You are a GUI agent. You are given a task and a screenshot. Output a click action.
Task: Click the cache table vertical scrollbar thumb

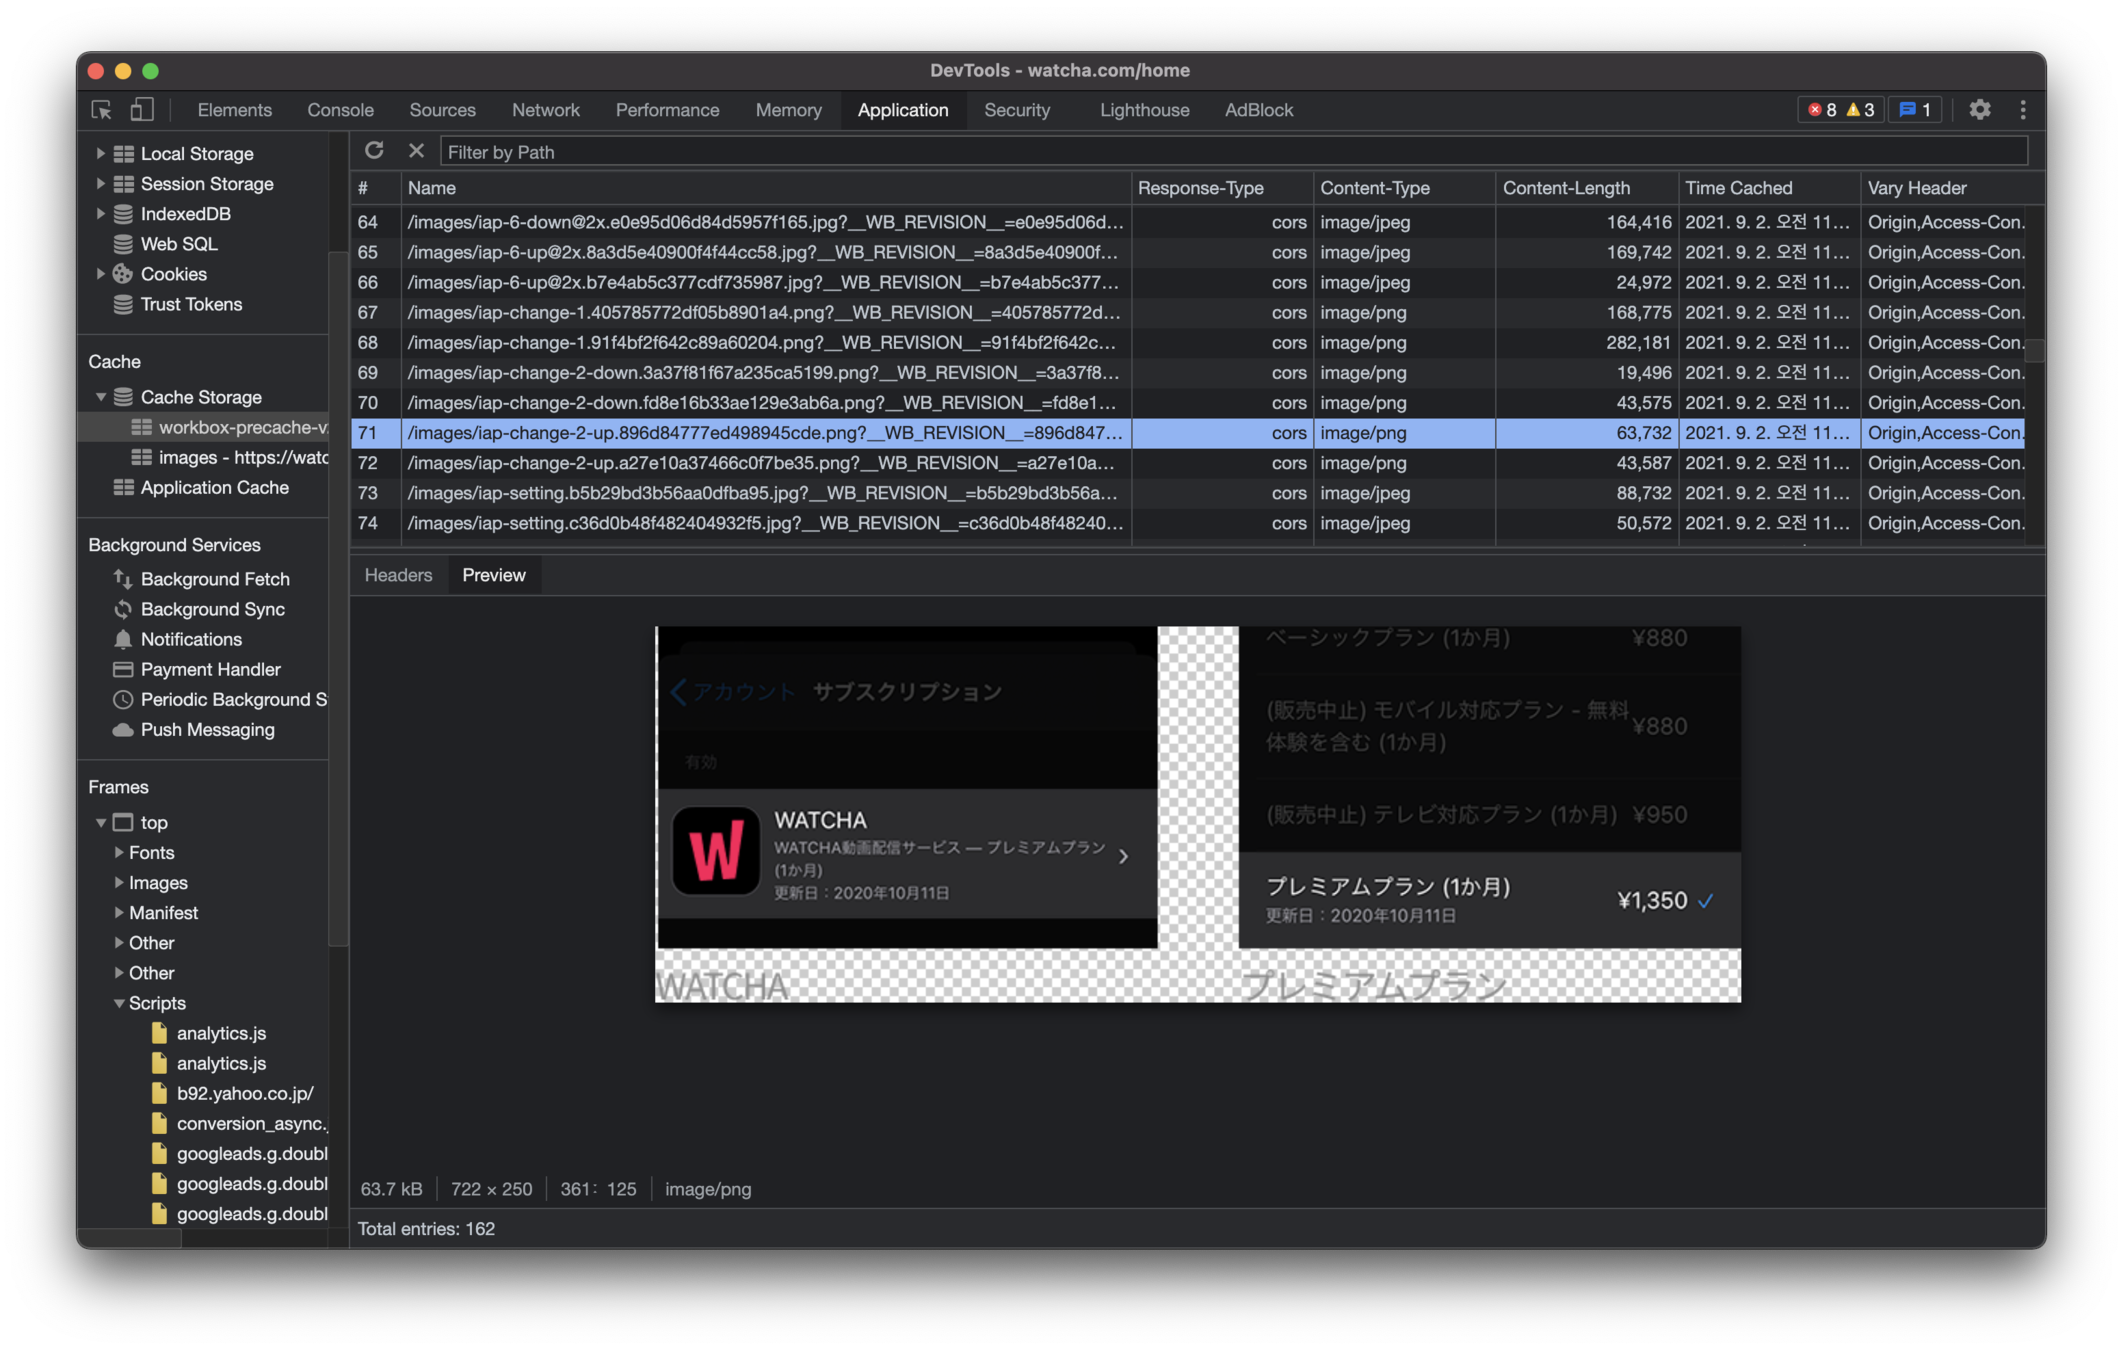click(2034, 349)
